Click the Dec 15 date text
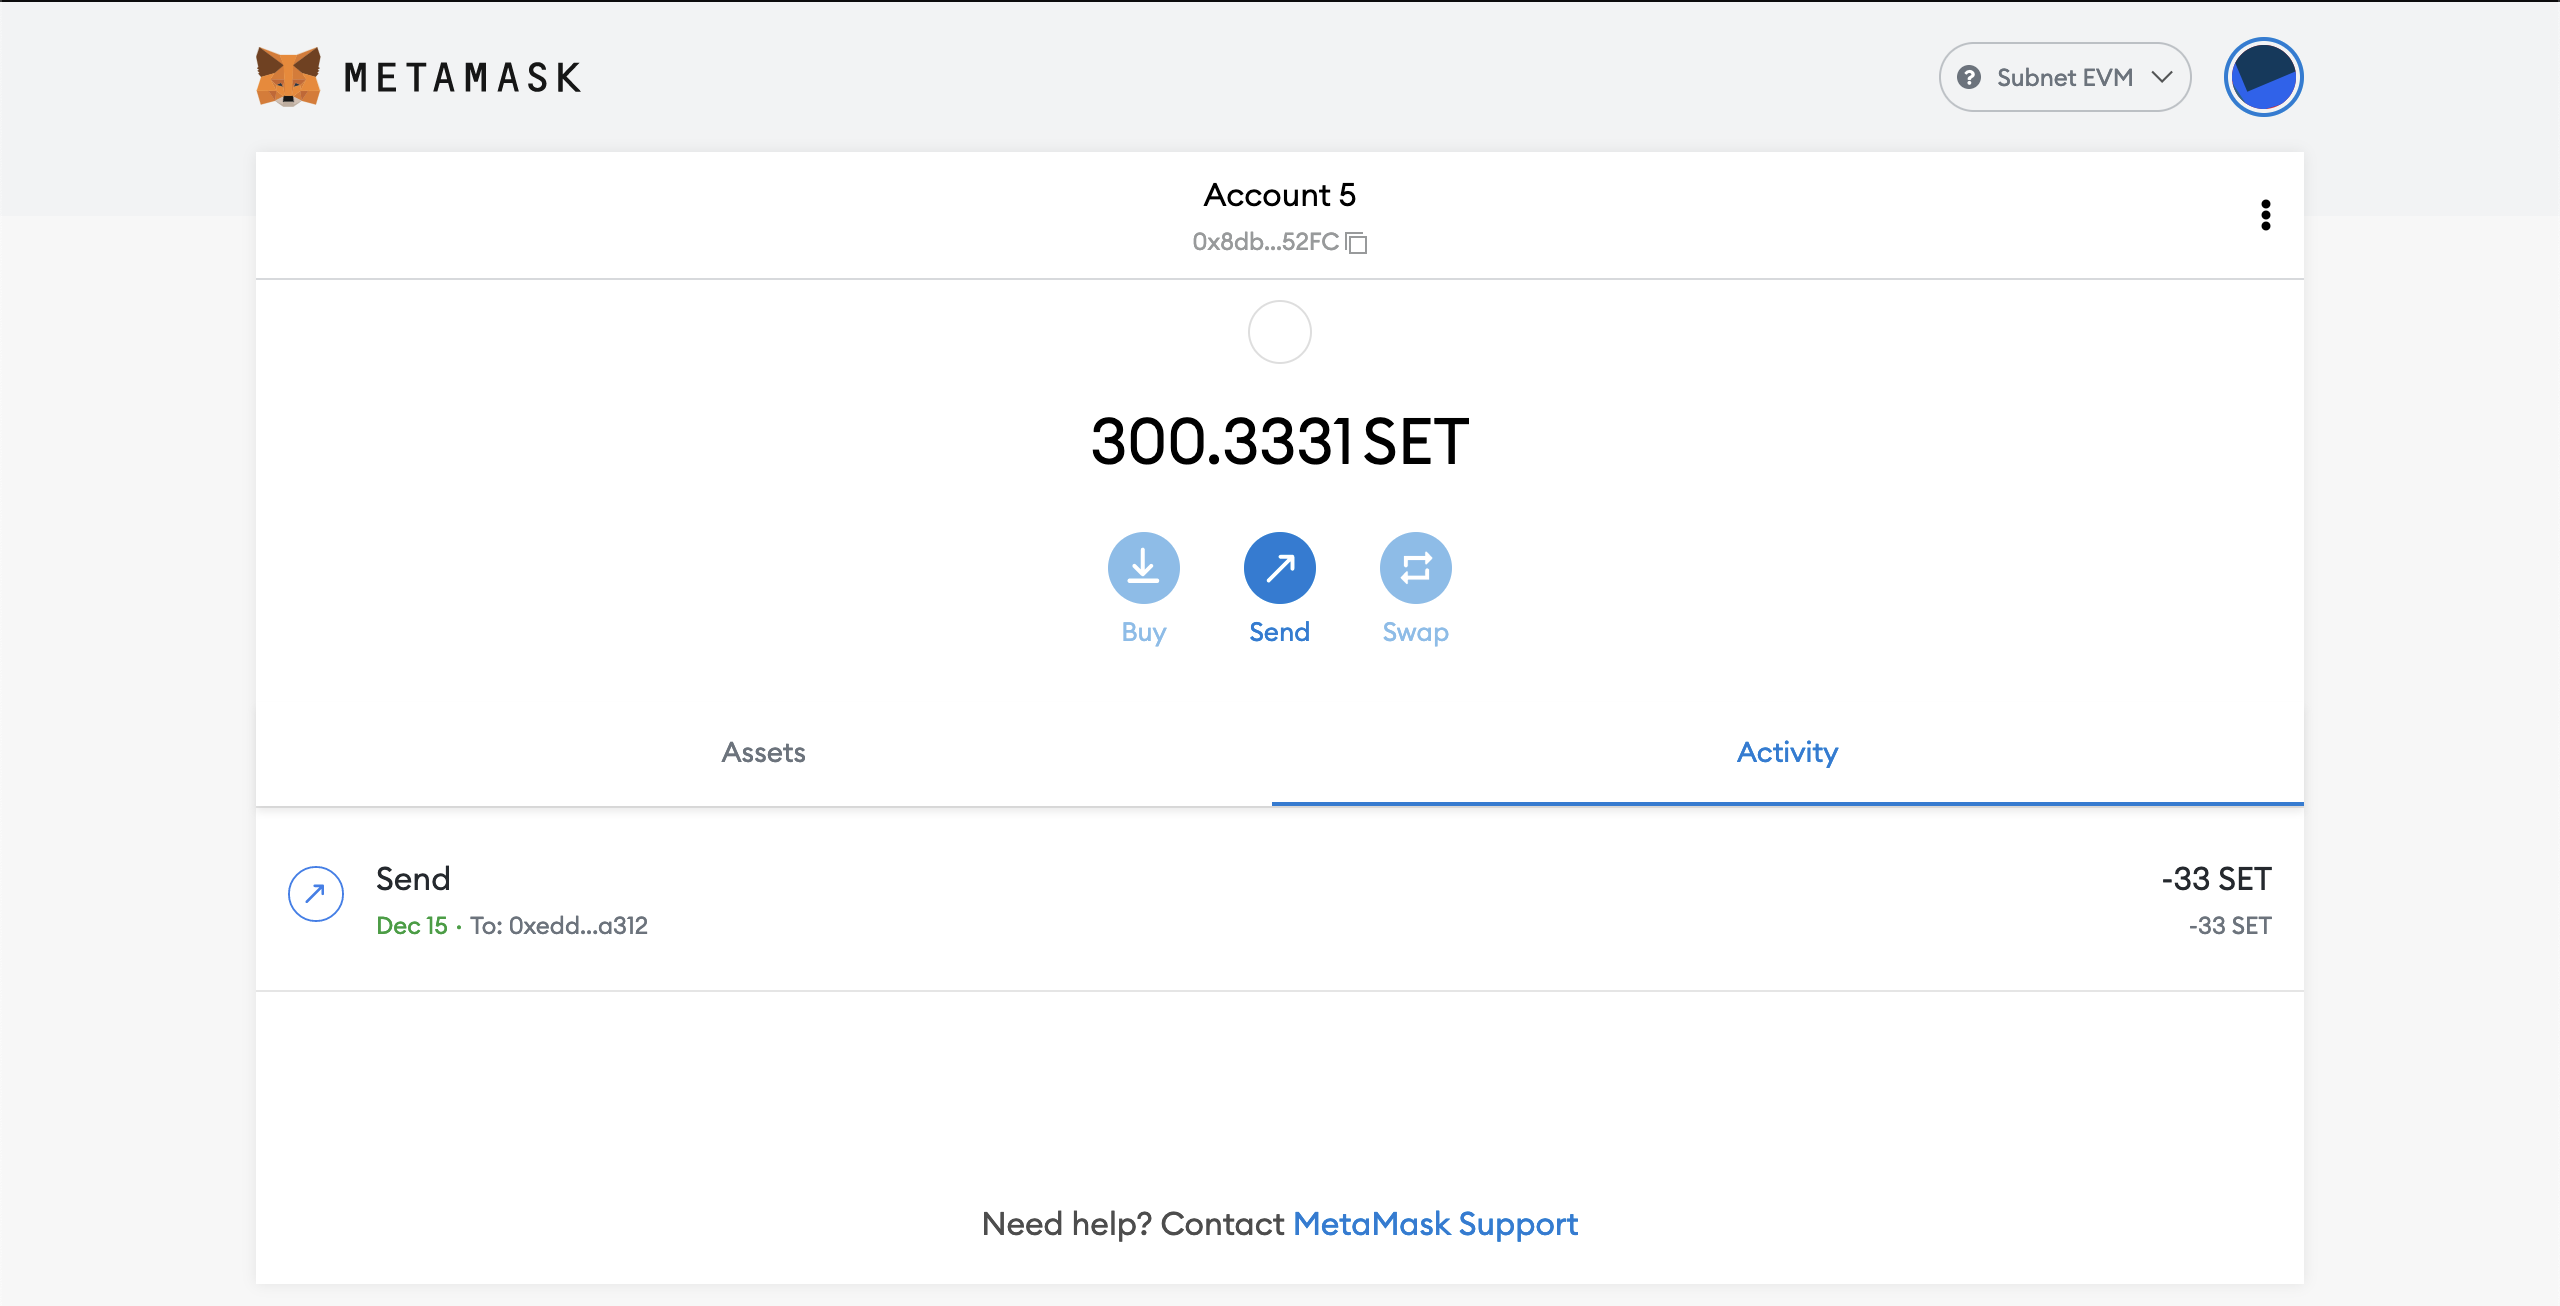Viewport: 2560px width, 1306px height. (x=412, y=926)
